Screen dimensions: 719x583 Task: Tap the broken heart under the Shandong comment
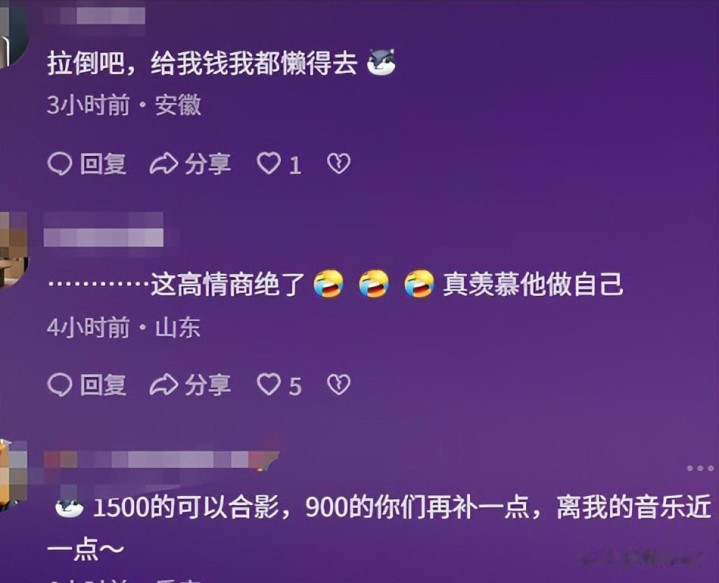click(339, 384)
